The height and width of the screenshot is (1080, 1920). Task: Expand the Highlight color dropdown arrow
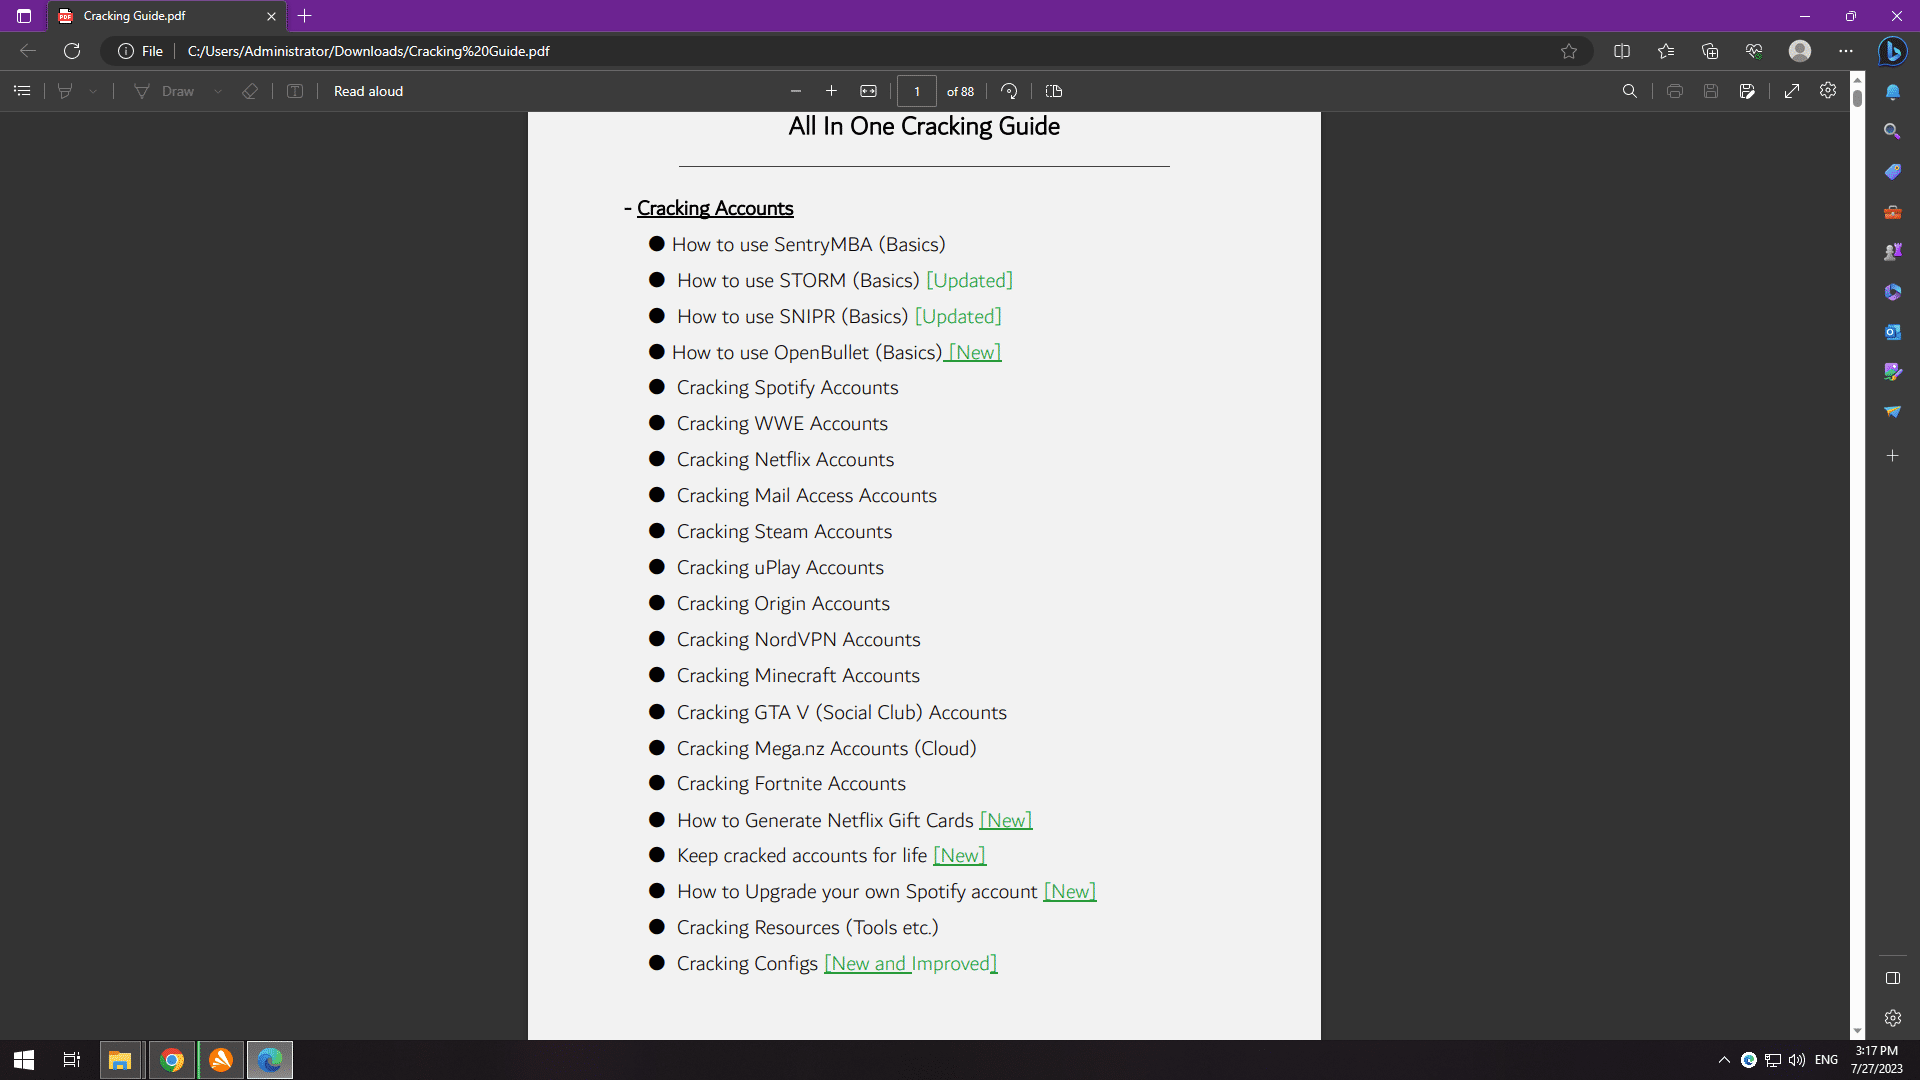point(93,91)
